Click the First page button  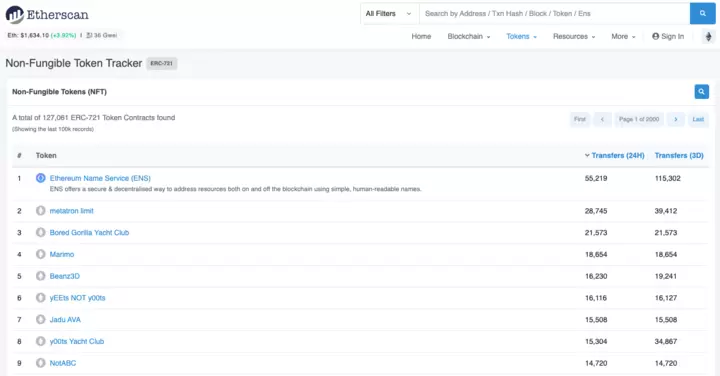point(579,119)
